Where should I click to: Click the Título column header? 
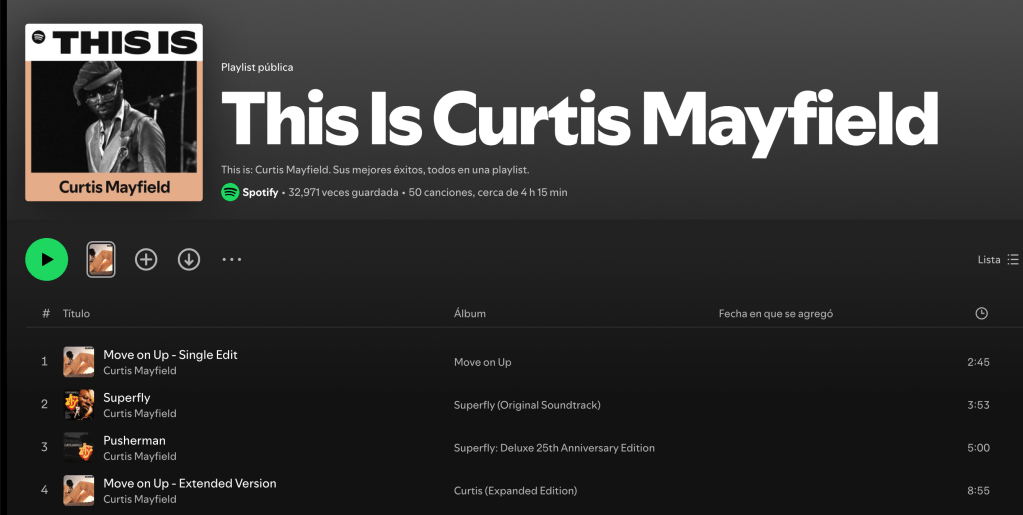coord(76,313)
